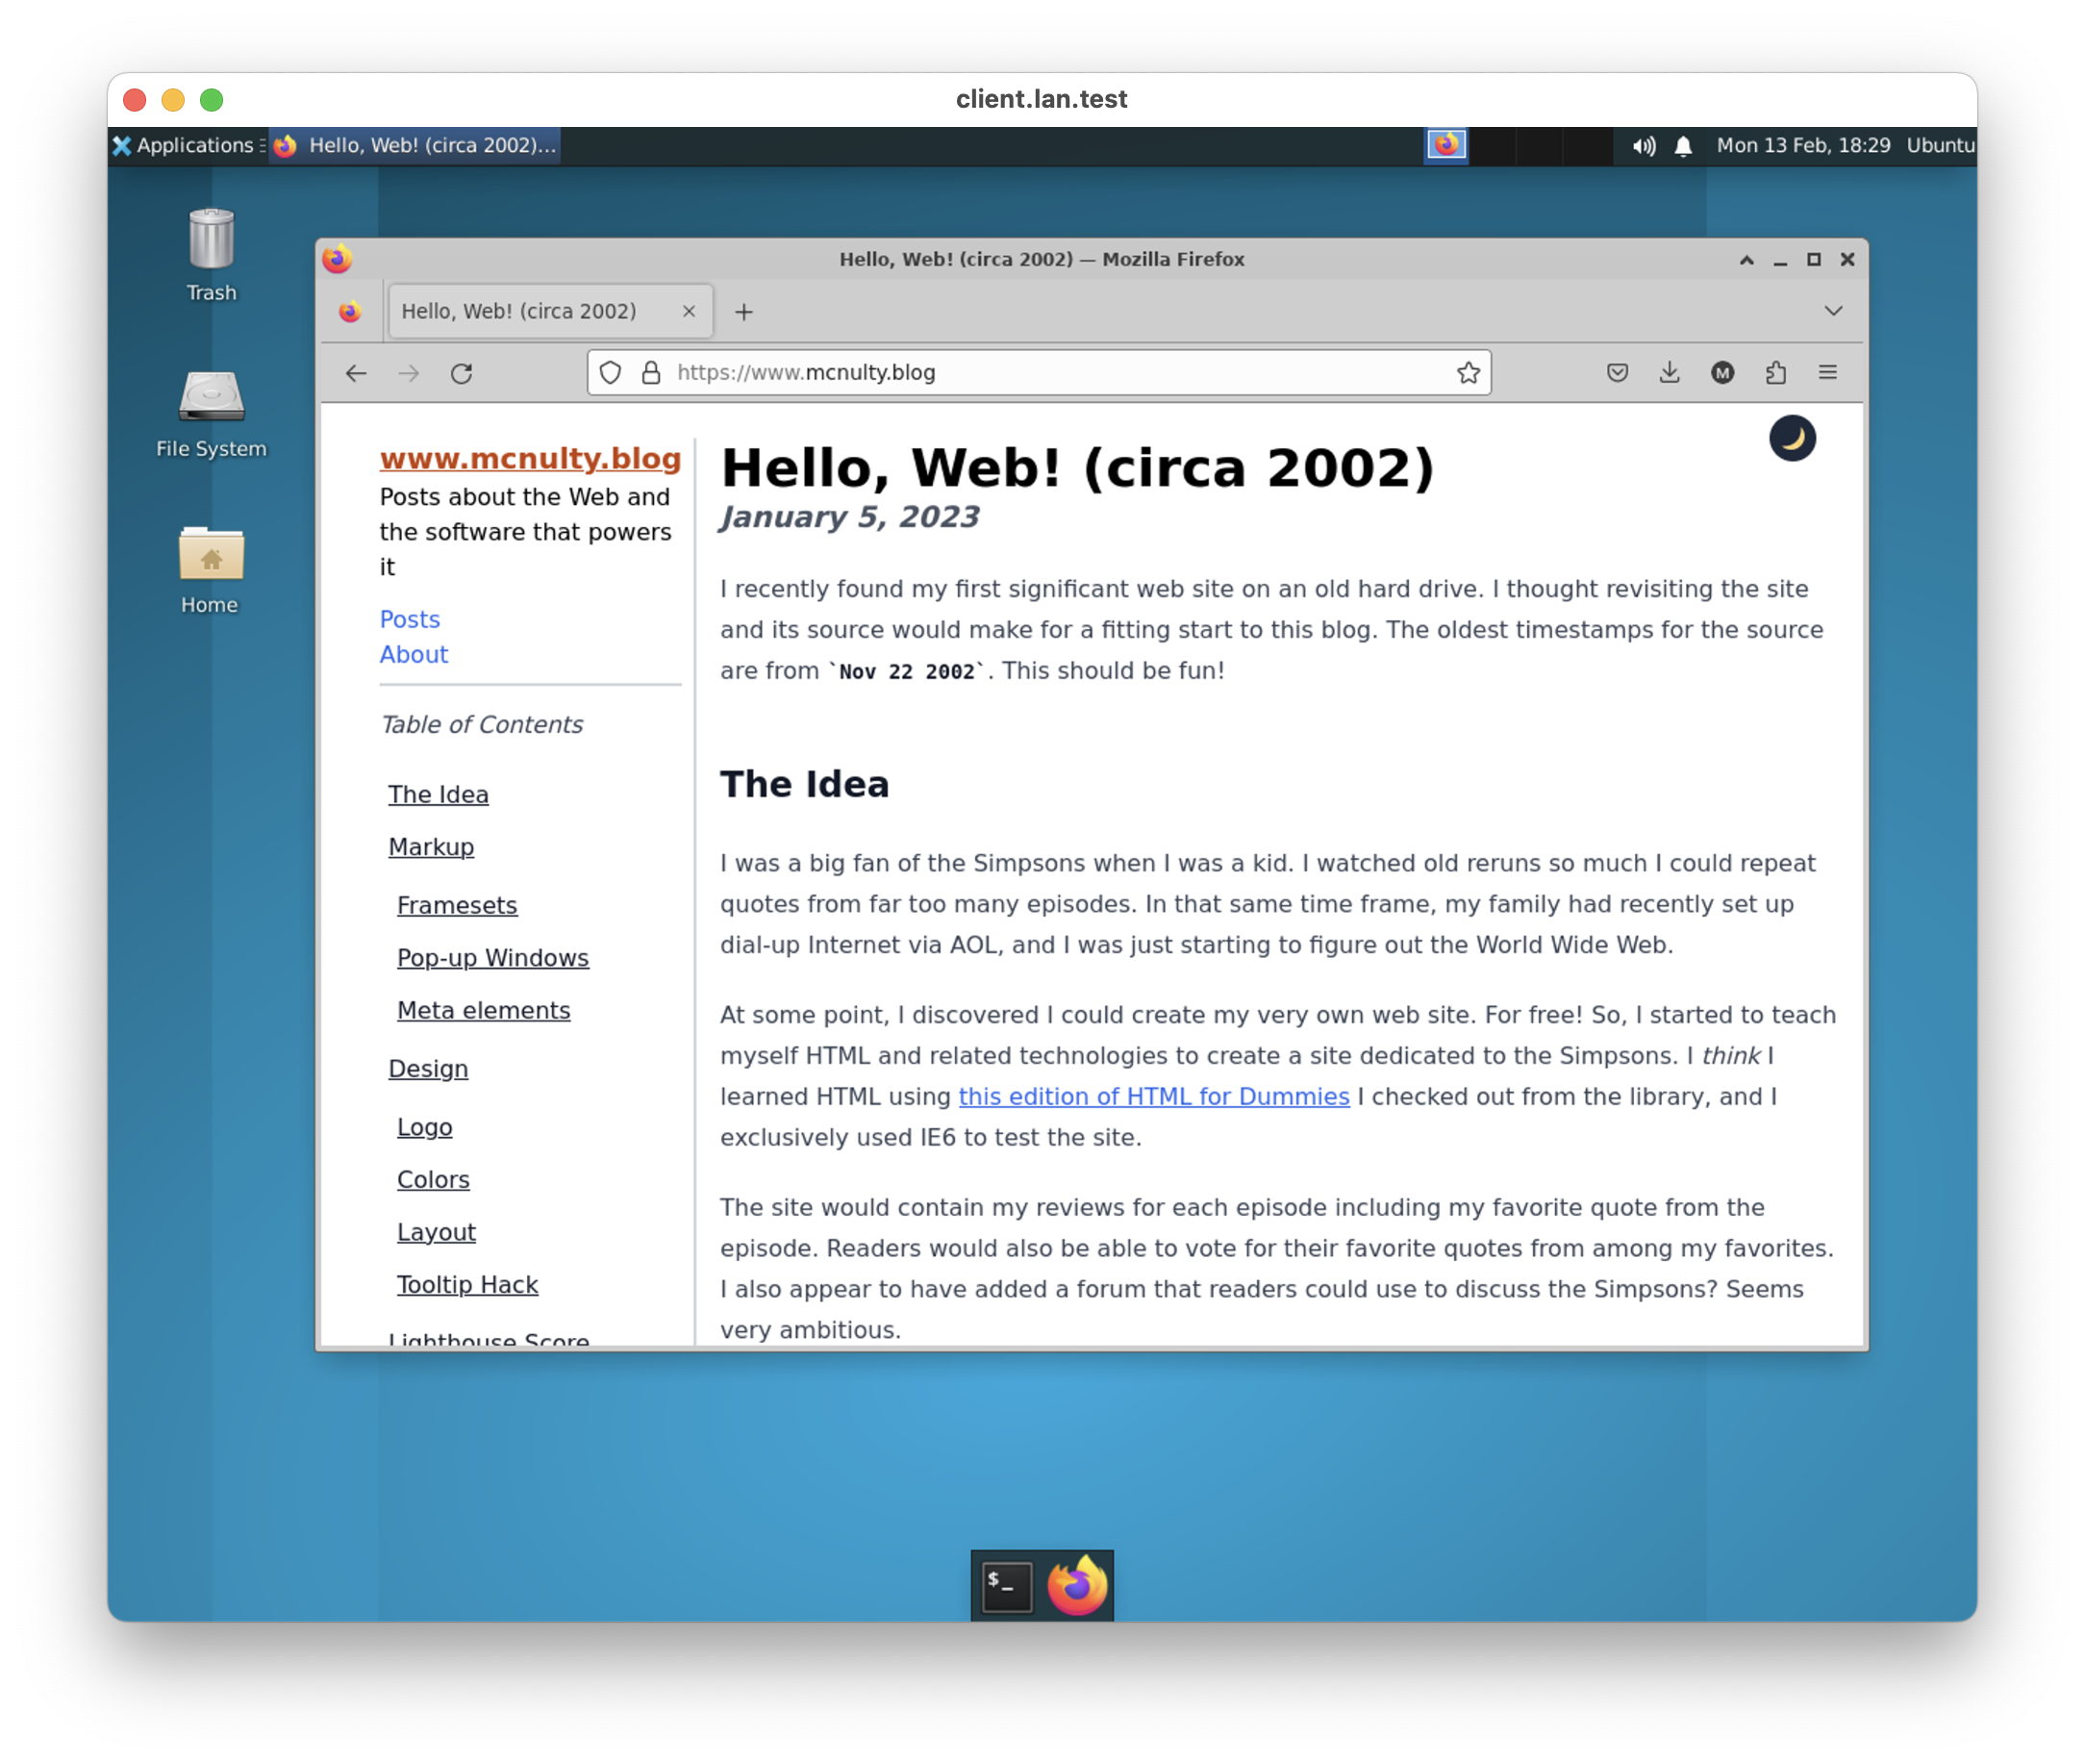Open the Firefox account profile icon

click(x=1722, y=373)
